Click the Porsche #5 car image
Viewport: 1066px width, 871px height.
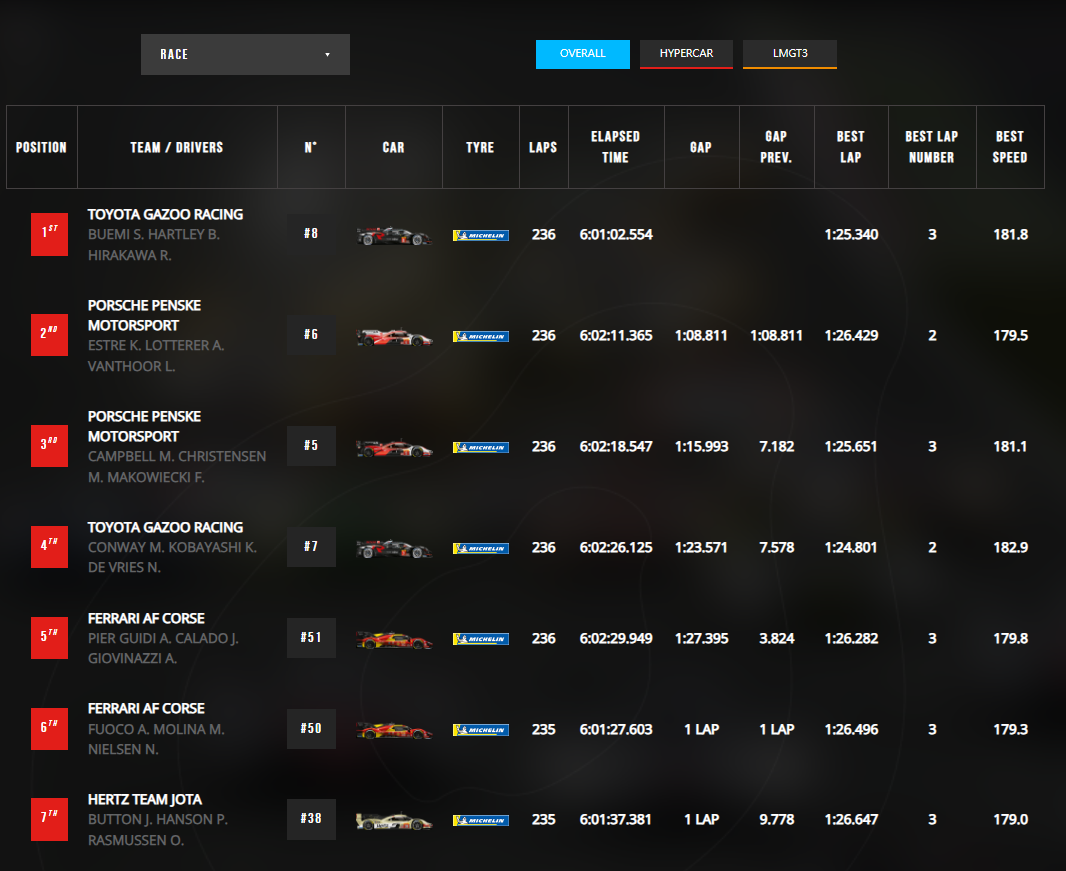394,447
